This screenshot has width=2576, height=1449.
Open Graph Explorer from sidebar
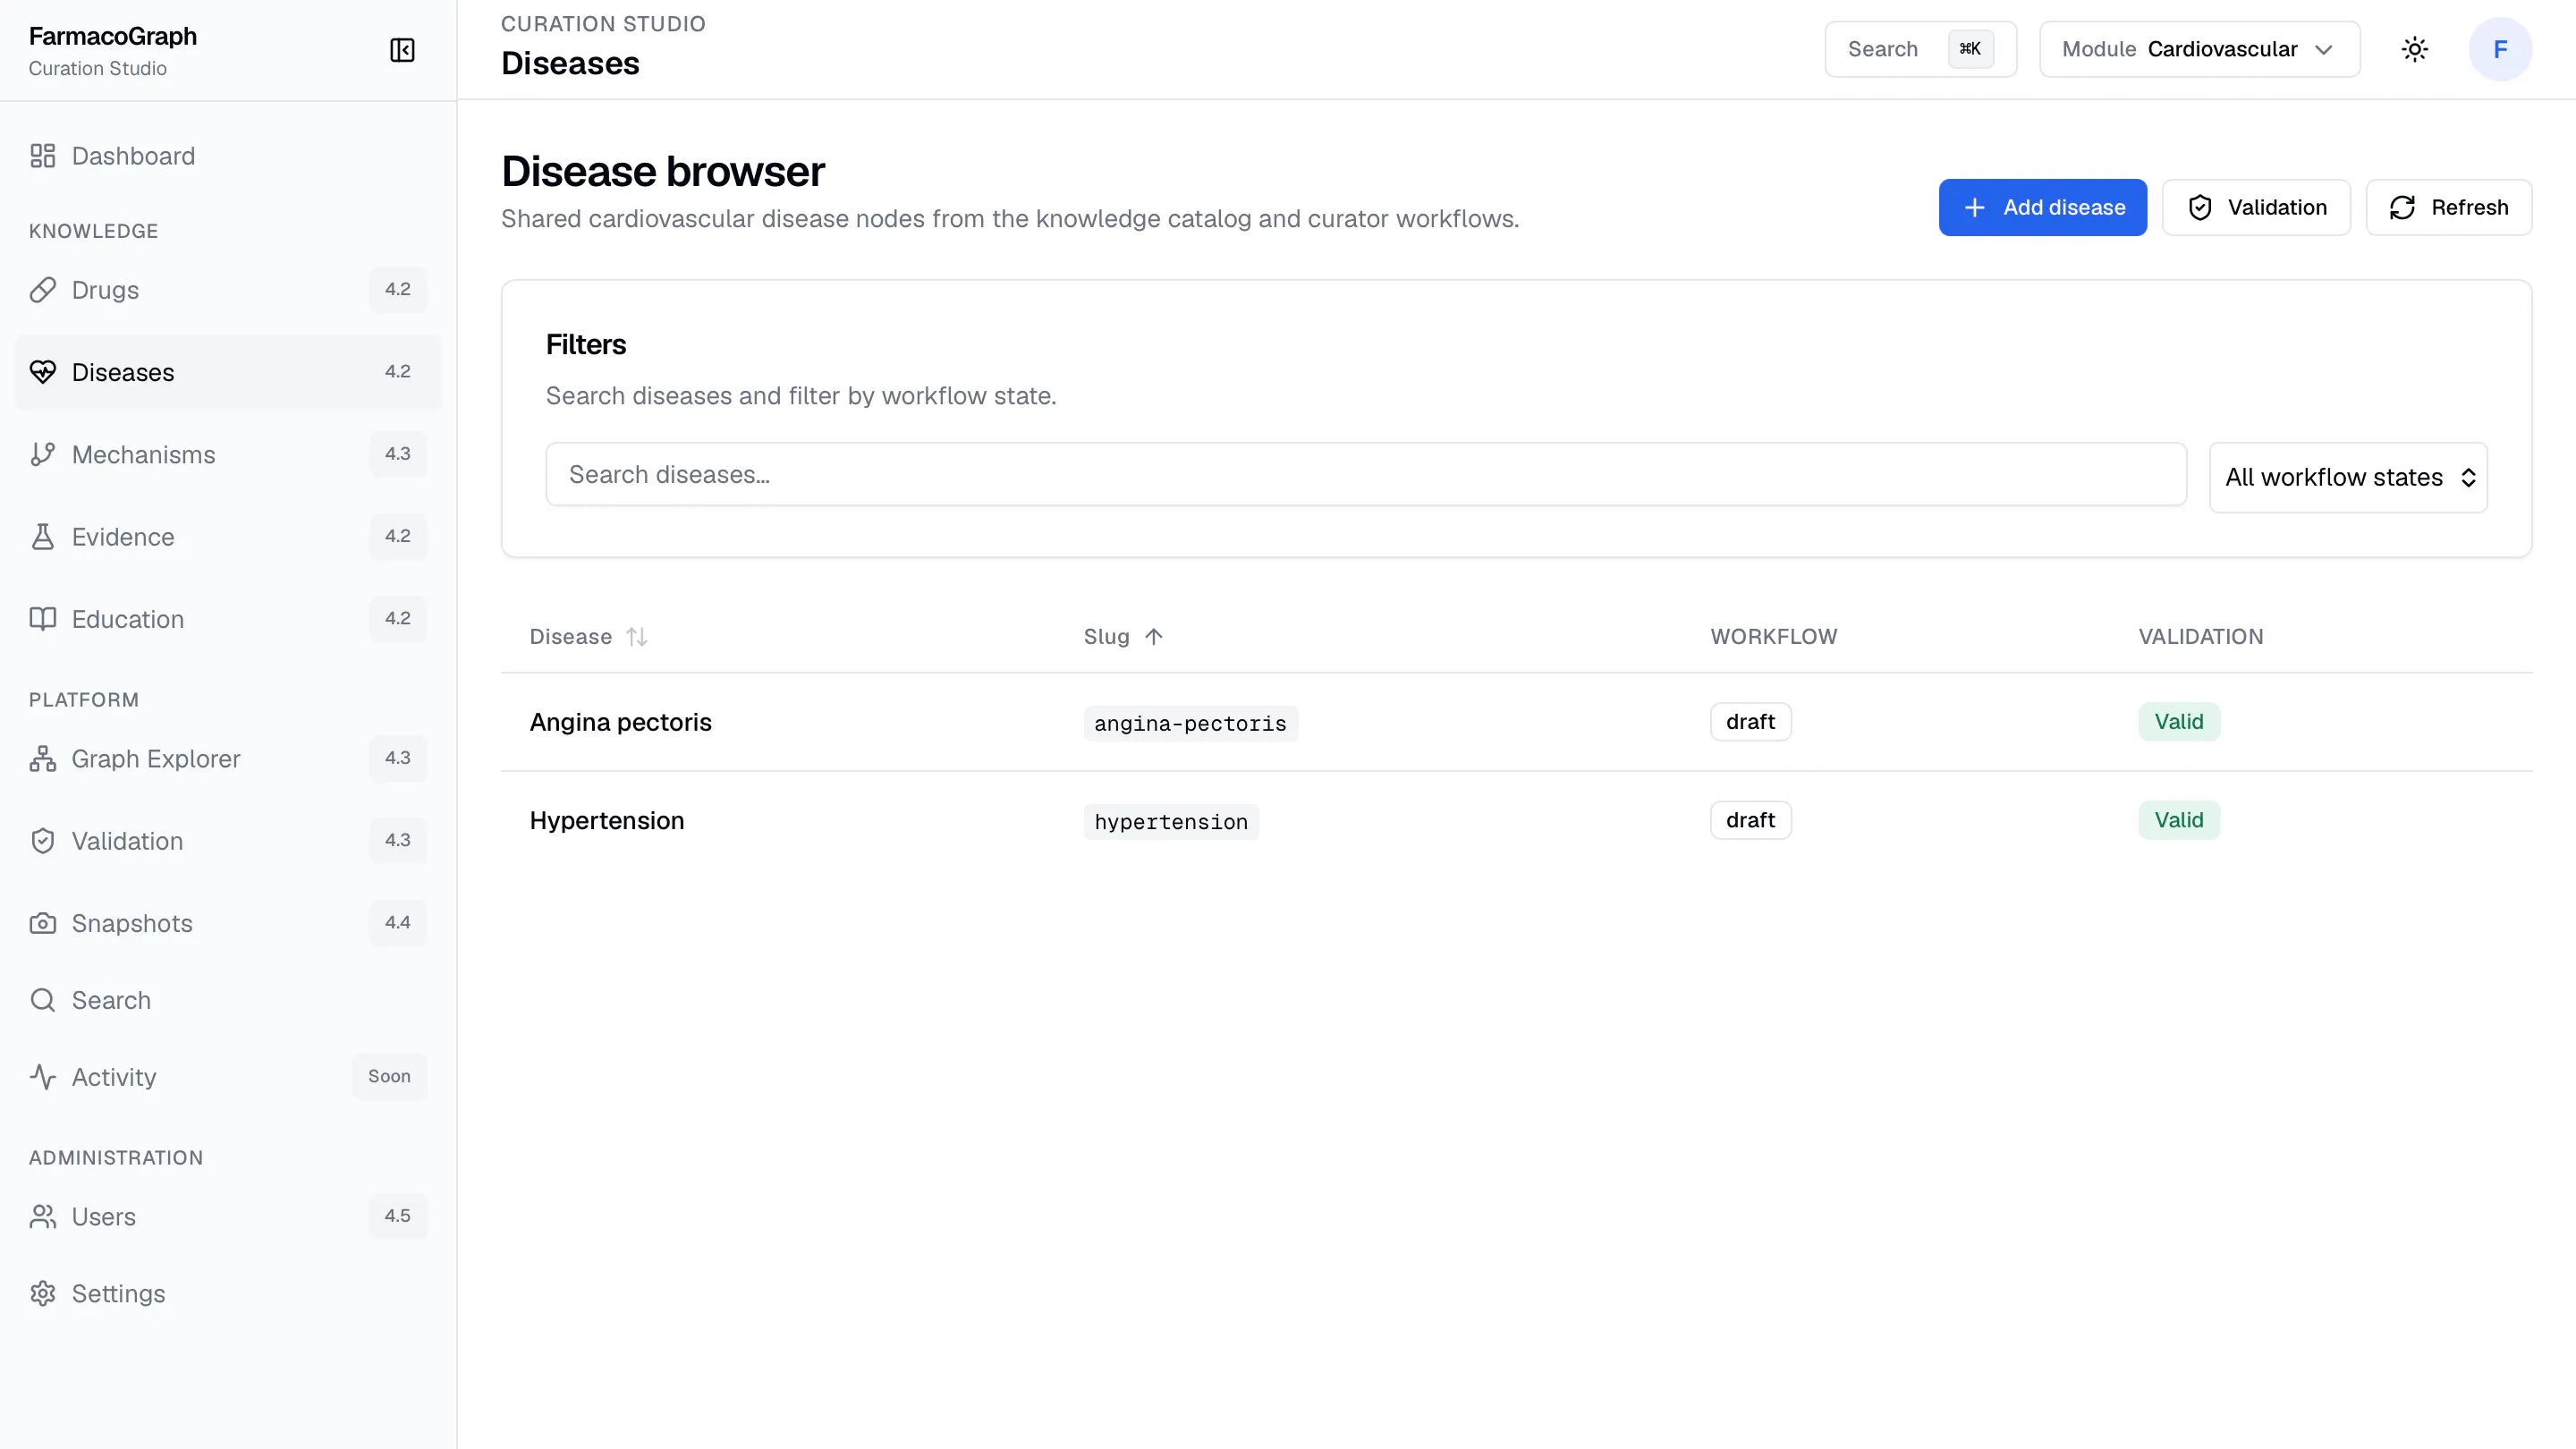(228, 759)
